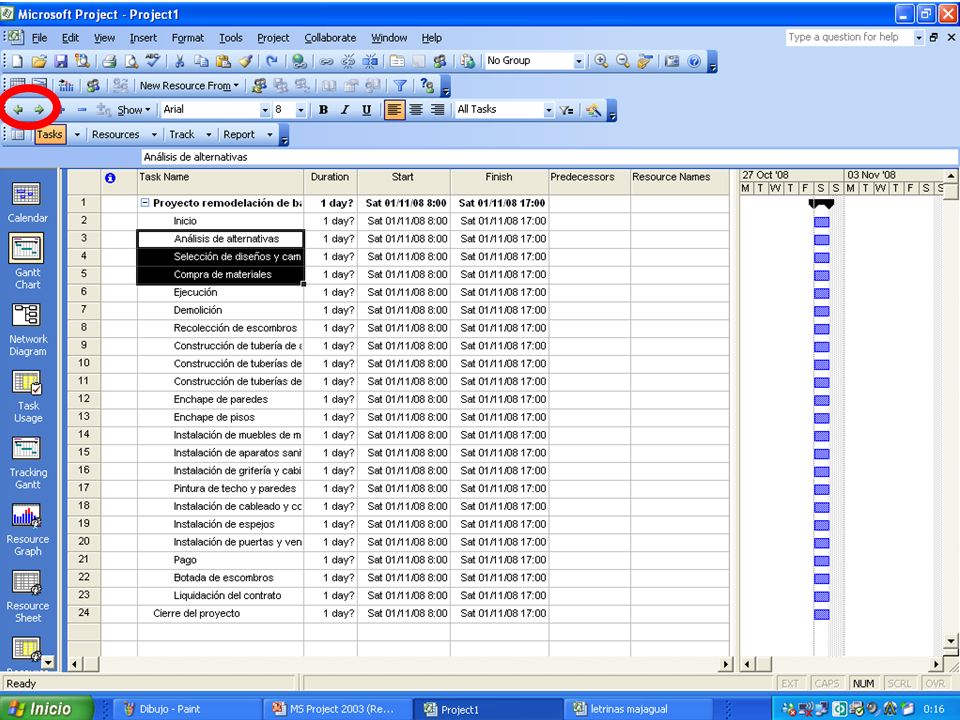960x720 pixels.
Task: Open the Arial font dropdown
Action: 264,110
